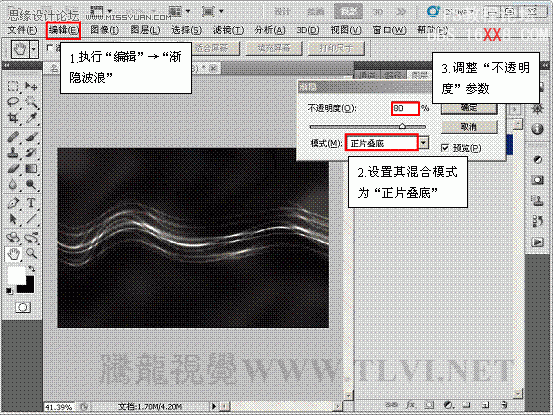The image size is (553, 415).
Task: Select the Line shape tool
Action: click(31, 219)
